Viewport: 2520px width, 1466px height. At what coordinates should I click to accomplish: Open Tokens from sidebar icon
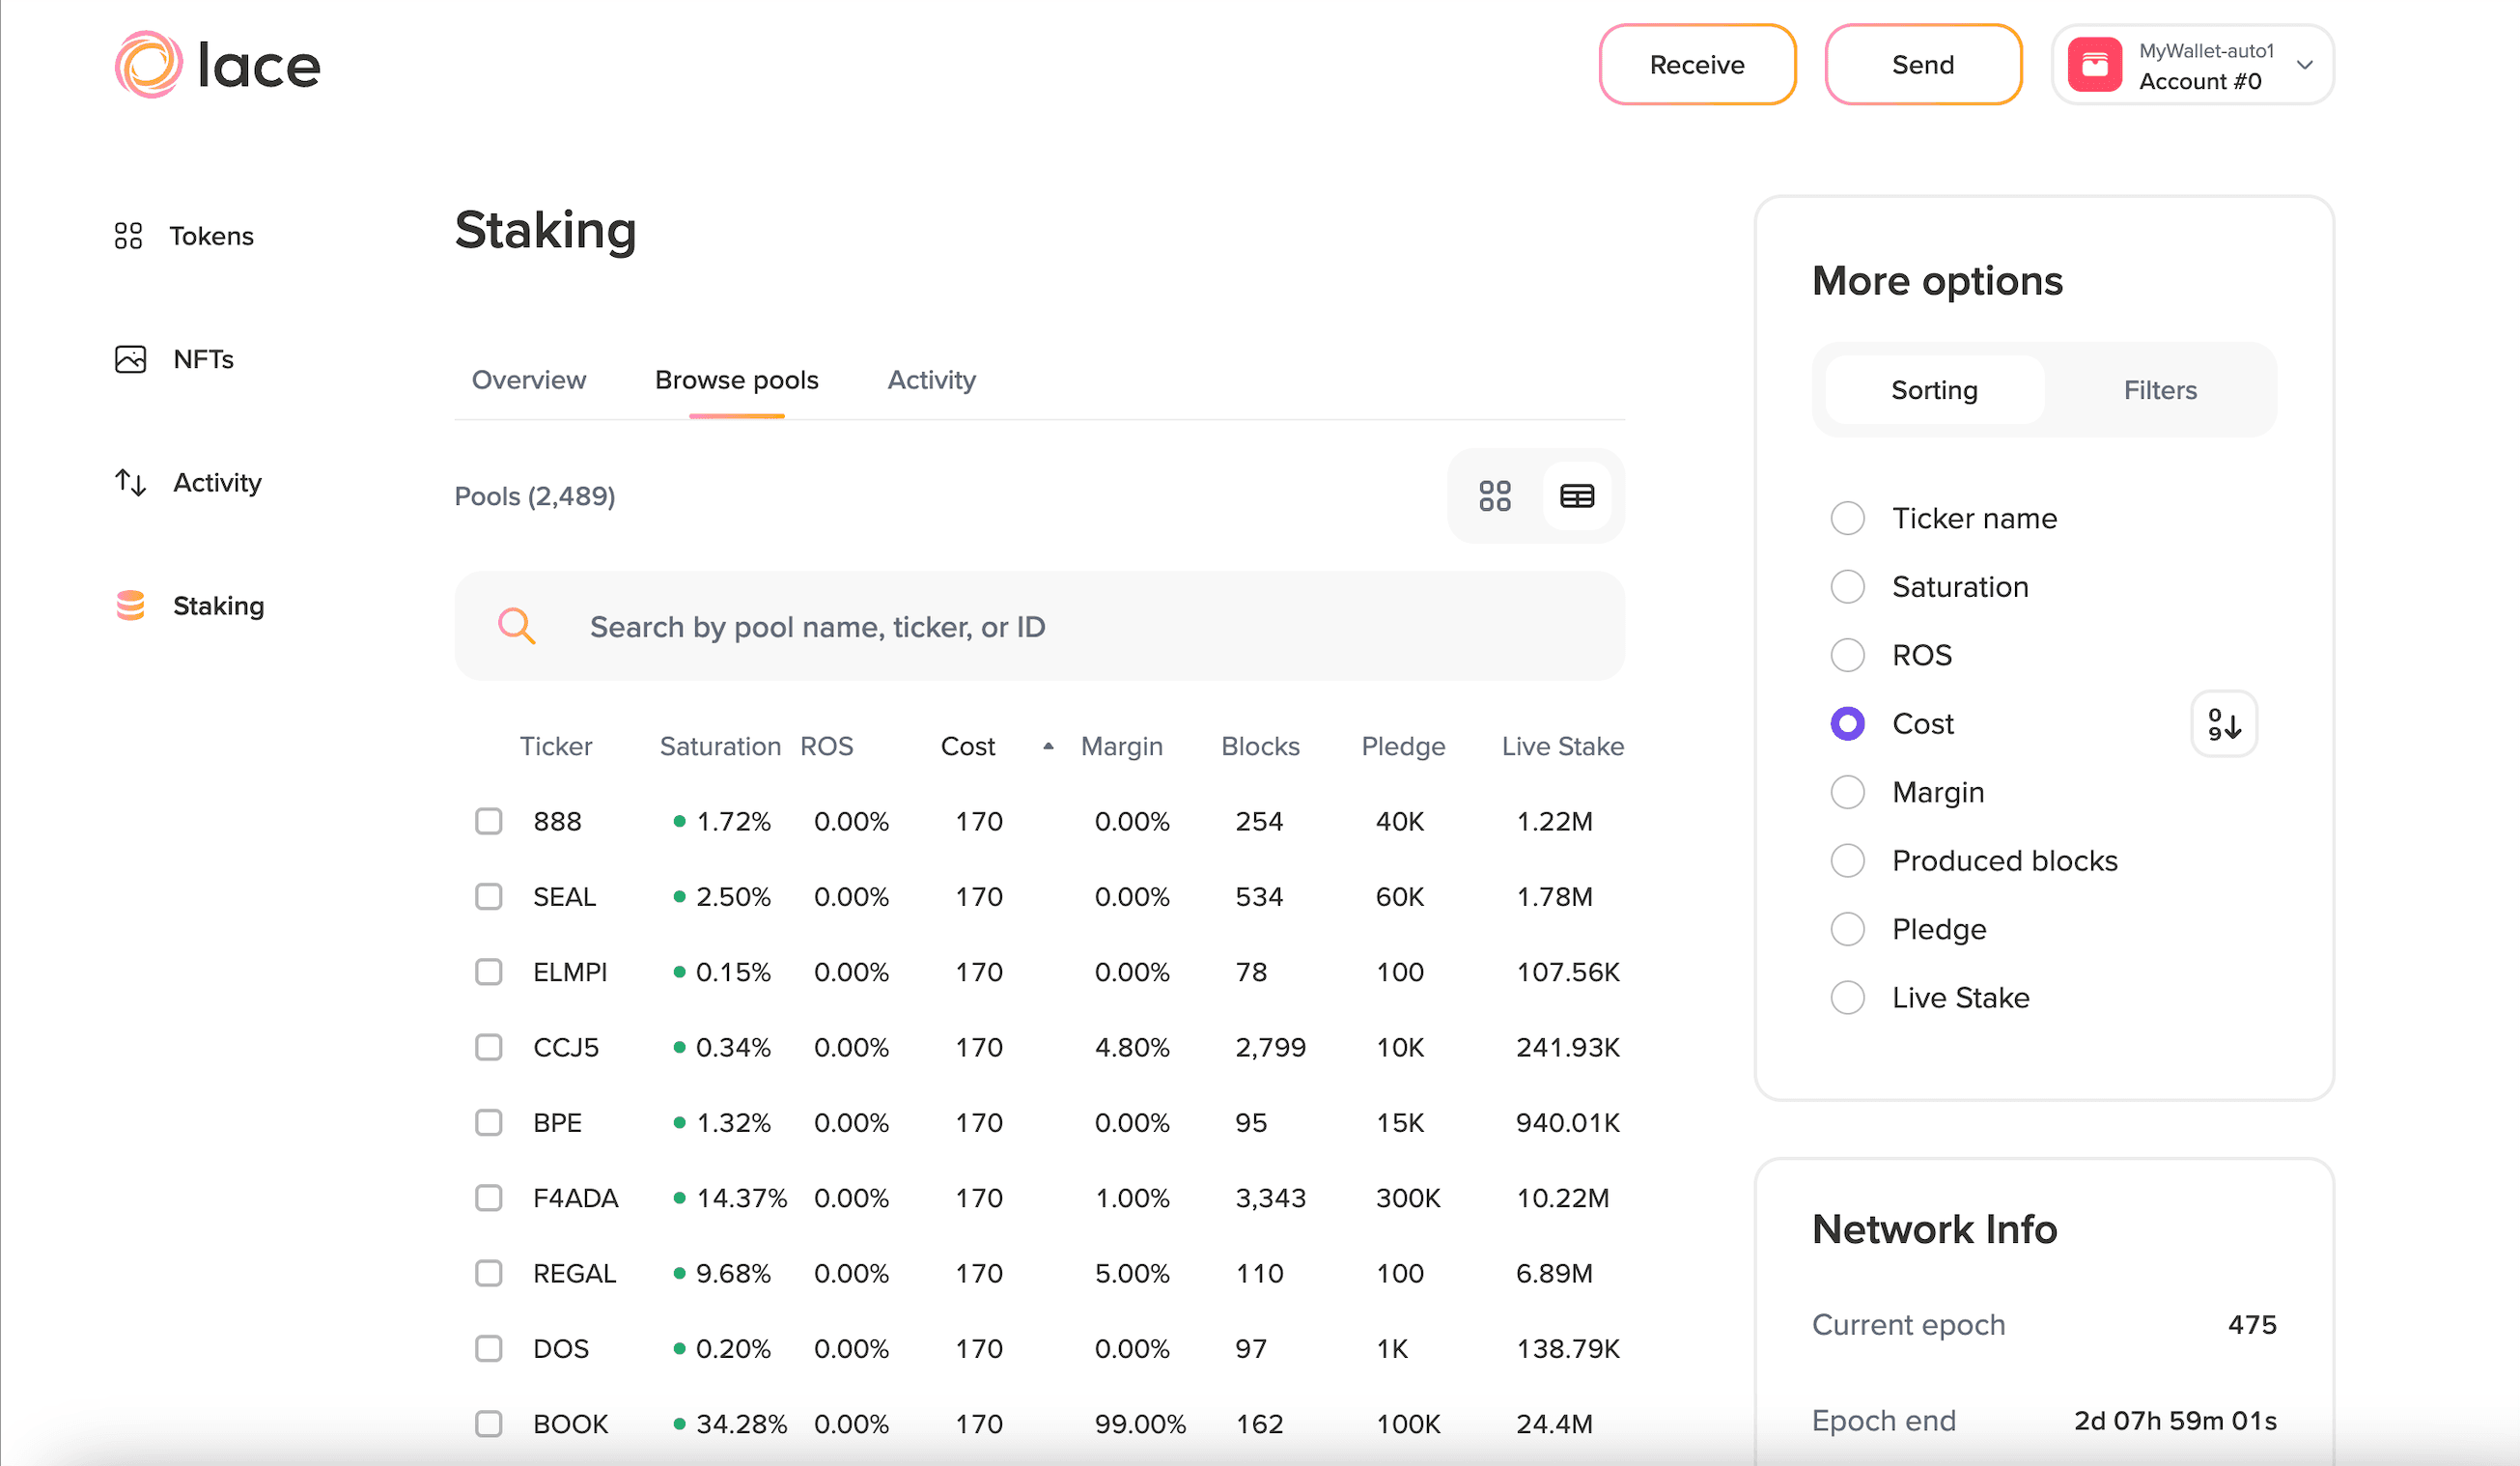pos(128,236)
